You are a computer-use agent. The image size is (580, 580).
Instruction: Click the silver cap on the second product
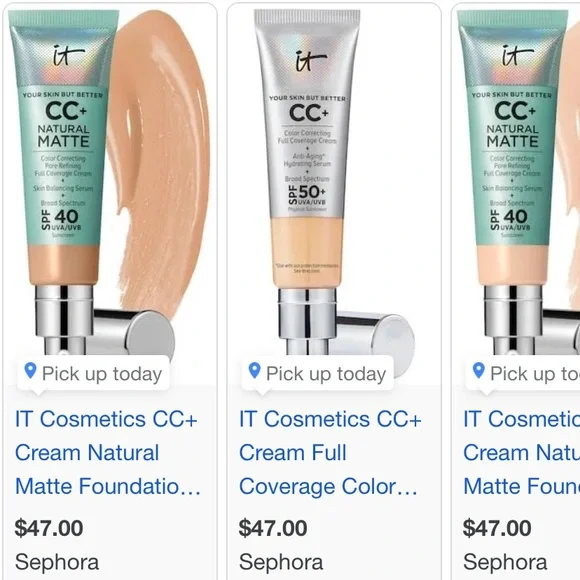(374, 335)
